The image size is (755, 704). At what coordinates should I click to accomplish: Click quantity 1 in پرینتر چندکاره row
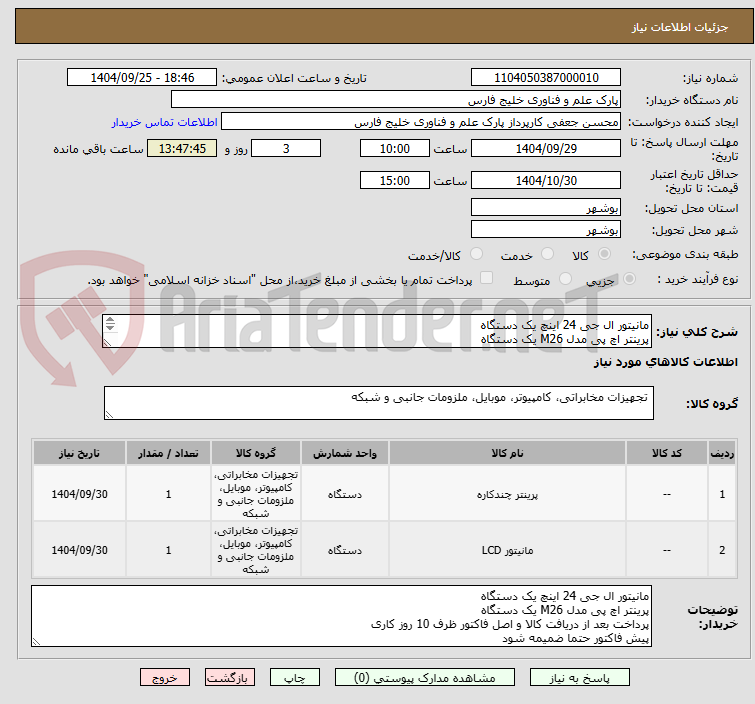pos(168,494)
